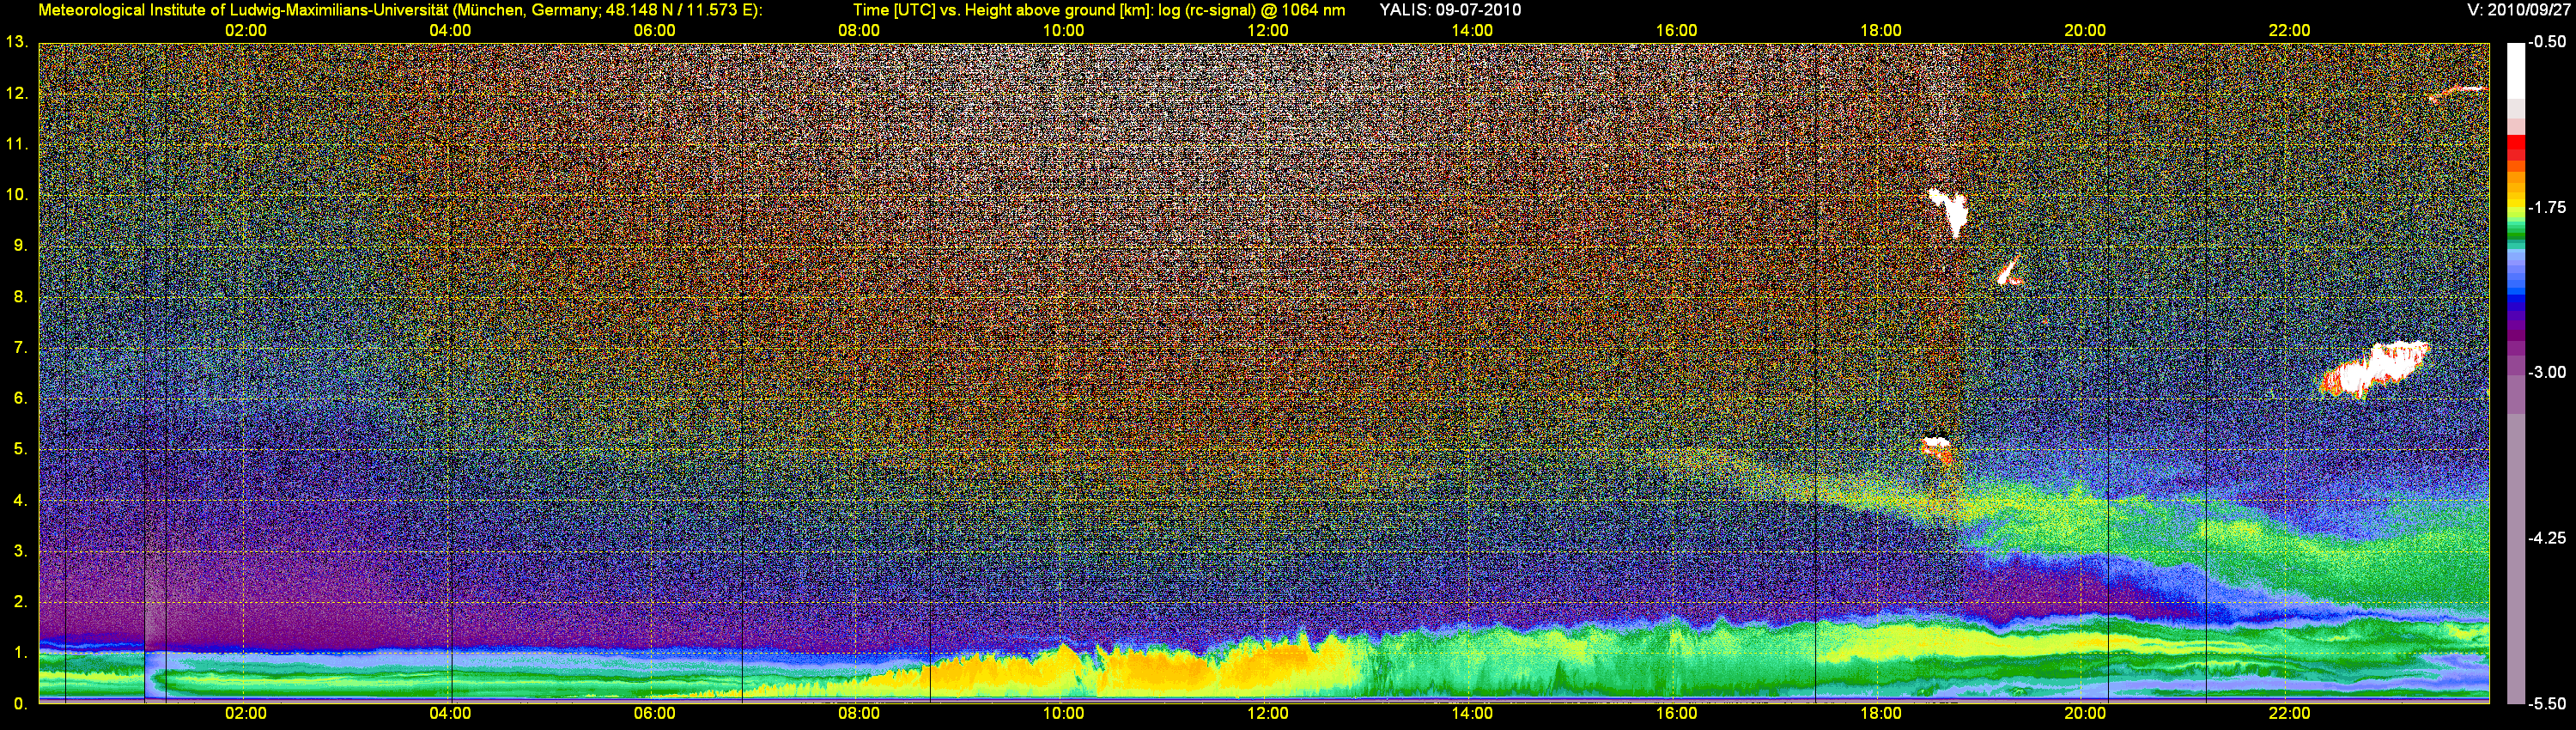Click the -5.50 color scale value
Screen dimensions: 2576x730
tap(2547, 704)
